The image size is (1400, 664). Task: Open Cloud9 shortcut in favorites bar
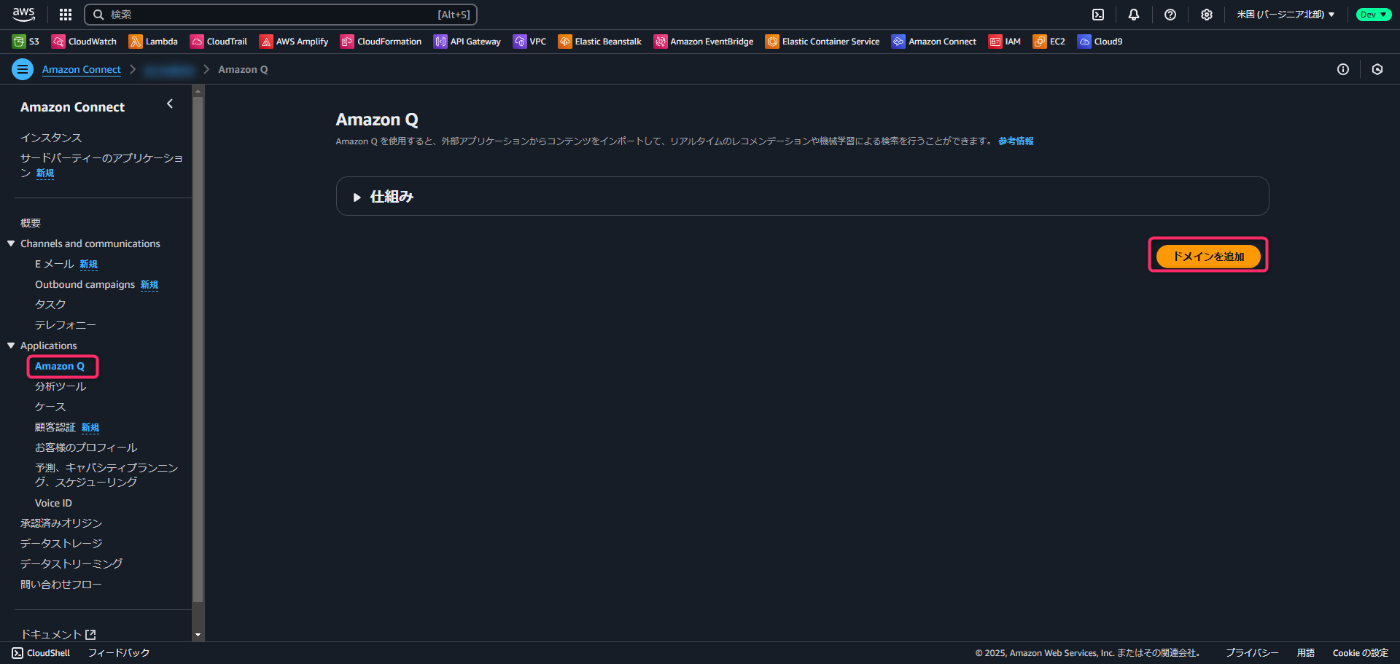coord(1100,42)
